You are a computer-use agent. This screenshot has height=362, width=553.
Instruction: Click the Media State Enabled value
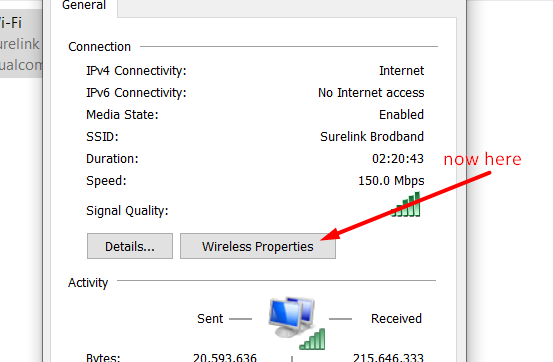pos(401,115)
